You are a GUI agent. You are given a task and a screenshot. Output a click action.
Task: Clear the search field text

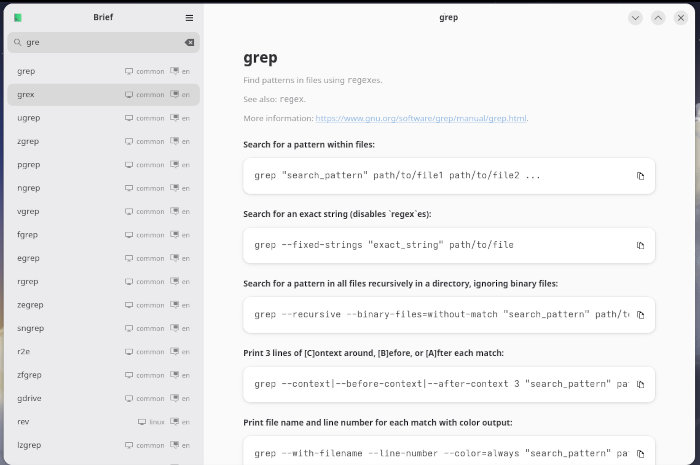click(189, 43)
